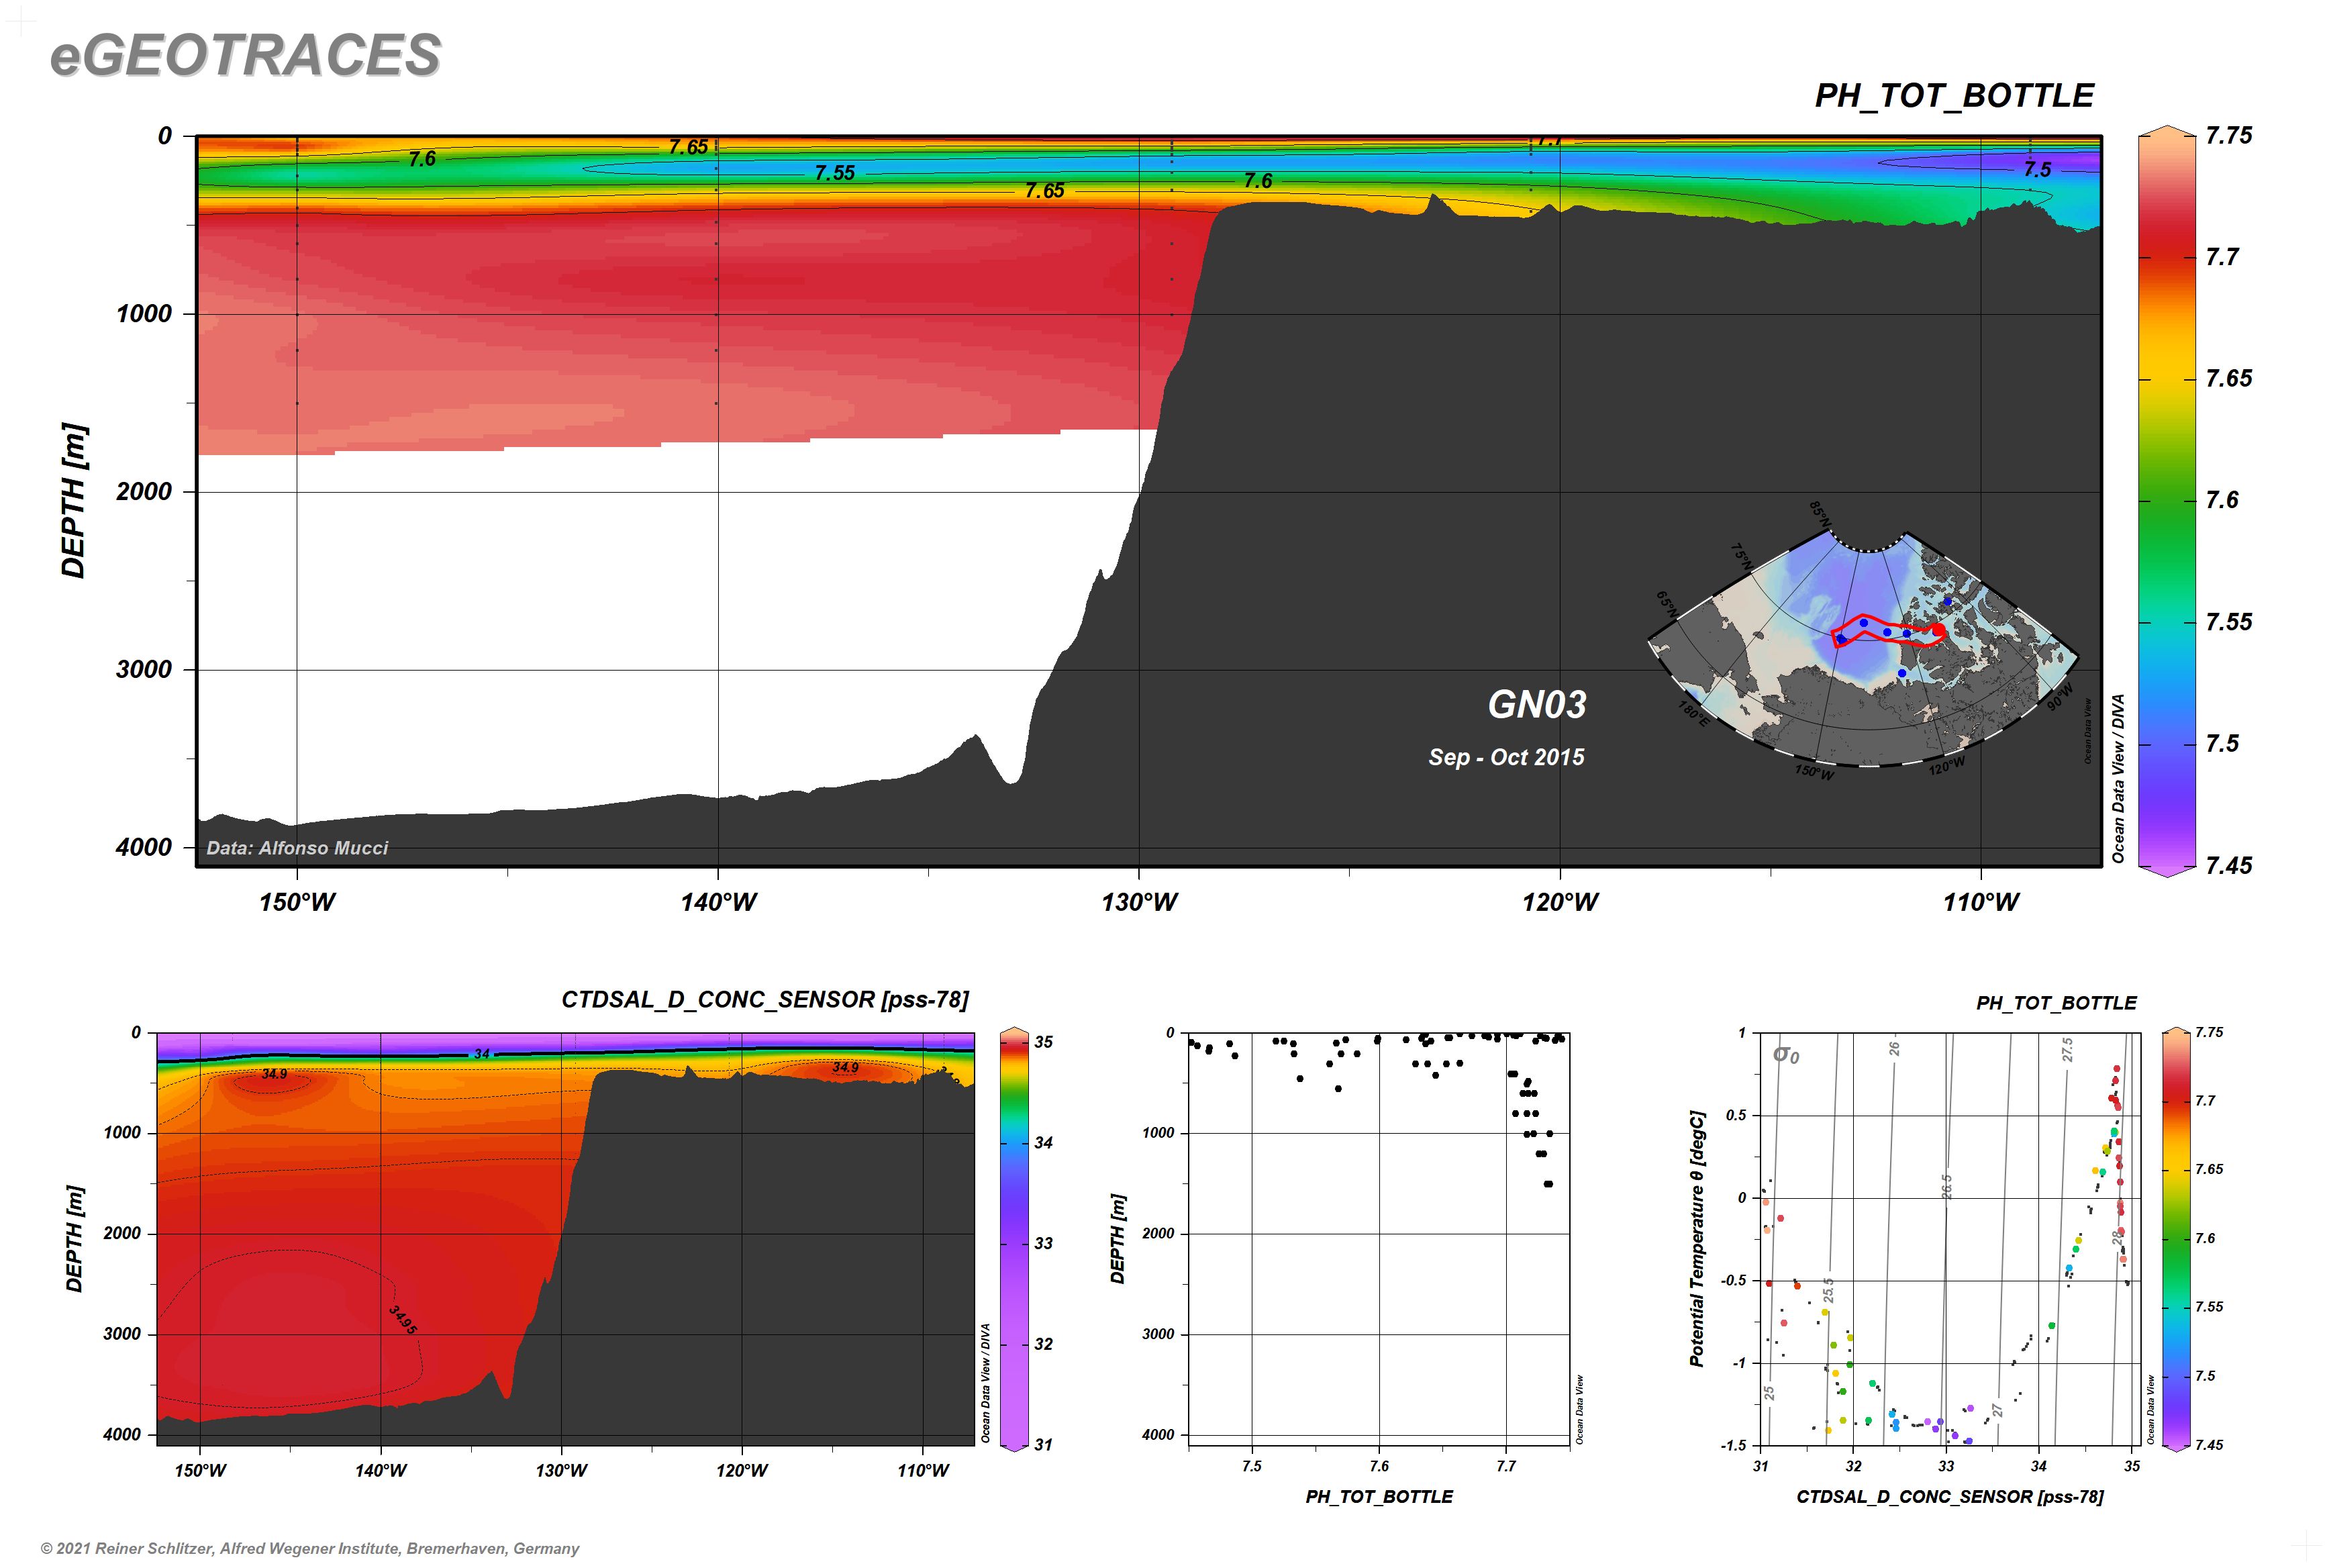Click the 1000 depth tick of main section
This screenshot has width=2327, height=1568.
[143, 314]
